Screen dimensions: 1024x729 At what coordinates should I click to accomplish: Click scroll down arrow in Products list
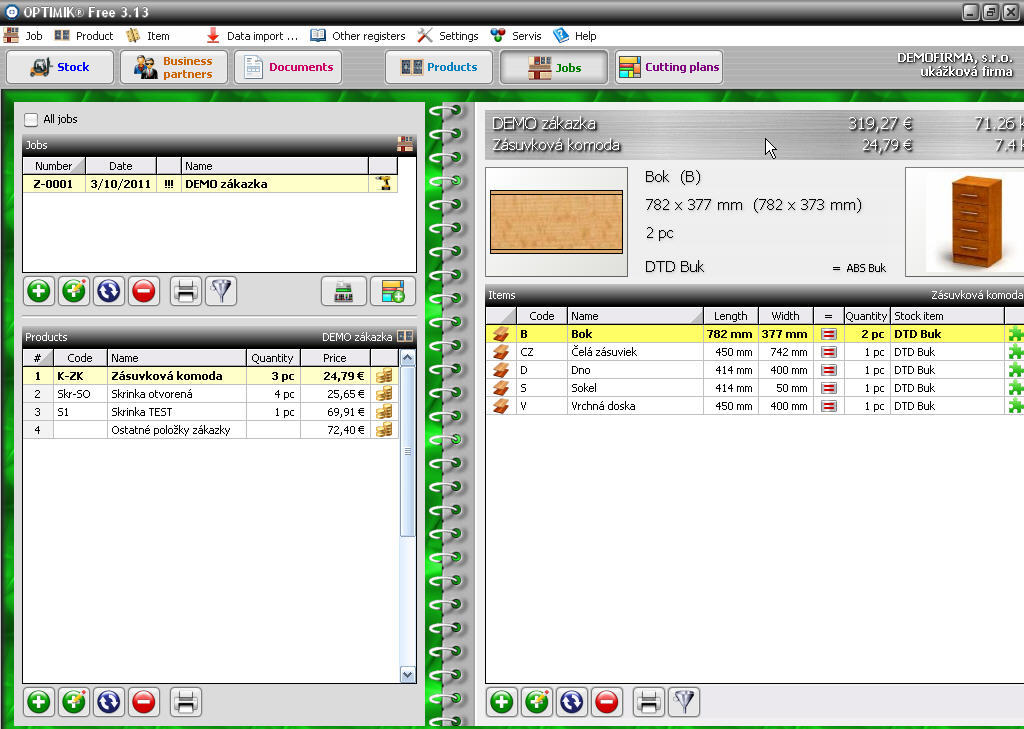(407, 675)
